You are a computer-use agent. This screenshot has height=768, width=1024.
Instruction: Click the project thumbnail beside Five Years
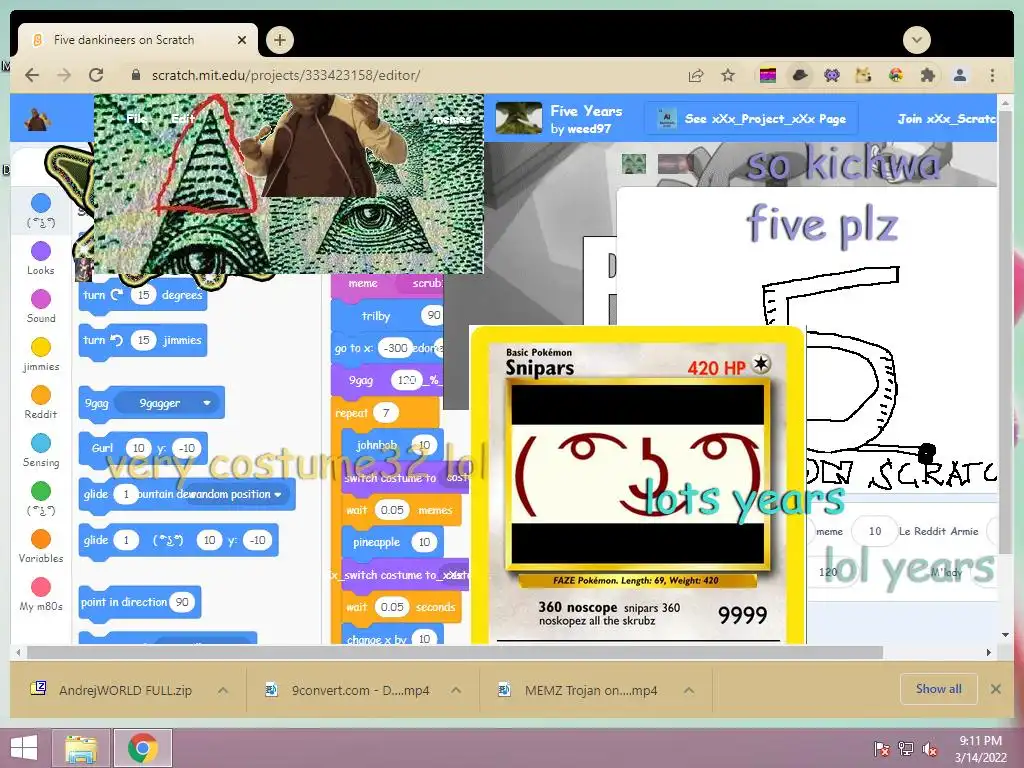[x=519, y=118]
